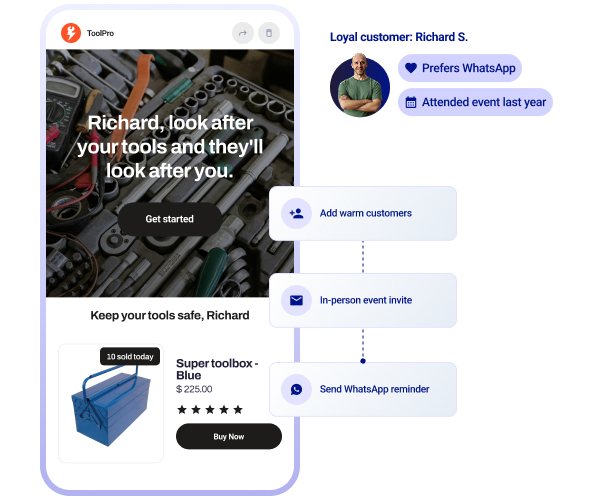Viewport: 600px width, 500px height.
Task: Click the calendar icon on Attended event tag
Action: click(411, 102)
